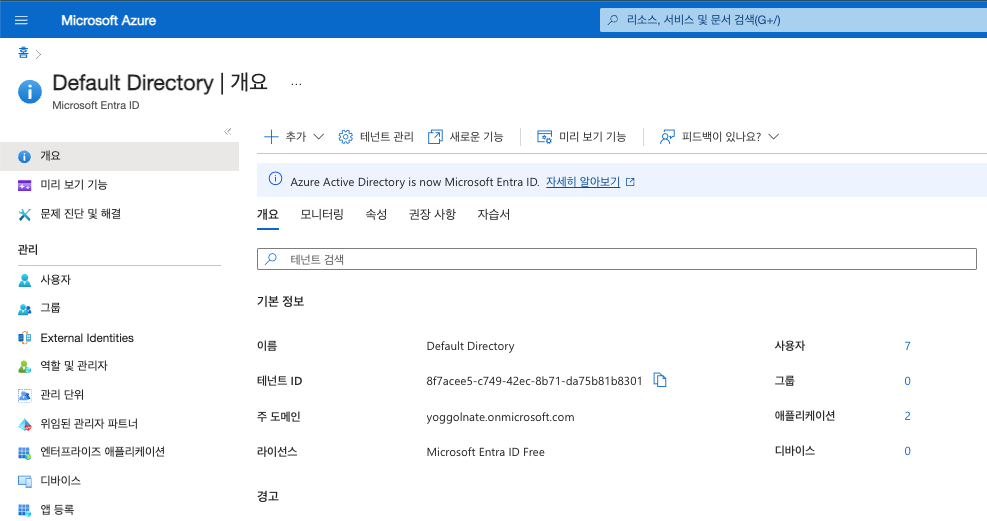Open 미리 보기 기능 toolbar button

[x=582, y=137]
